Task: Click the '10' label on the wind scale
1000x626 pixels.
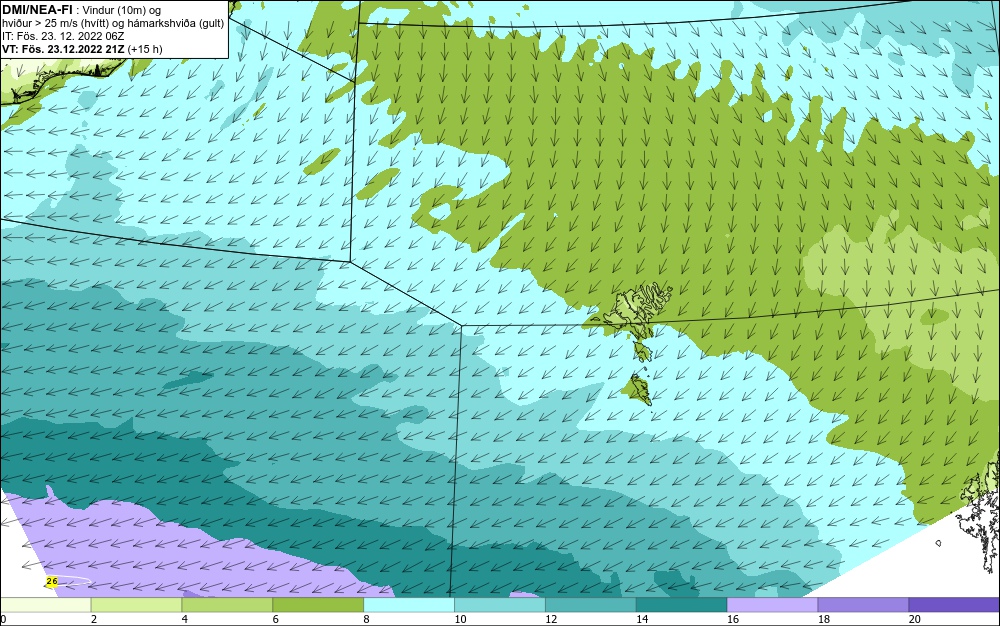Action: 460,619
